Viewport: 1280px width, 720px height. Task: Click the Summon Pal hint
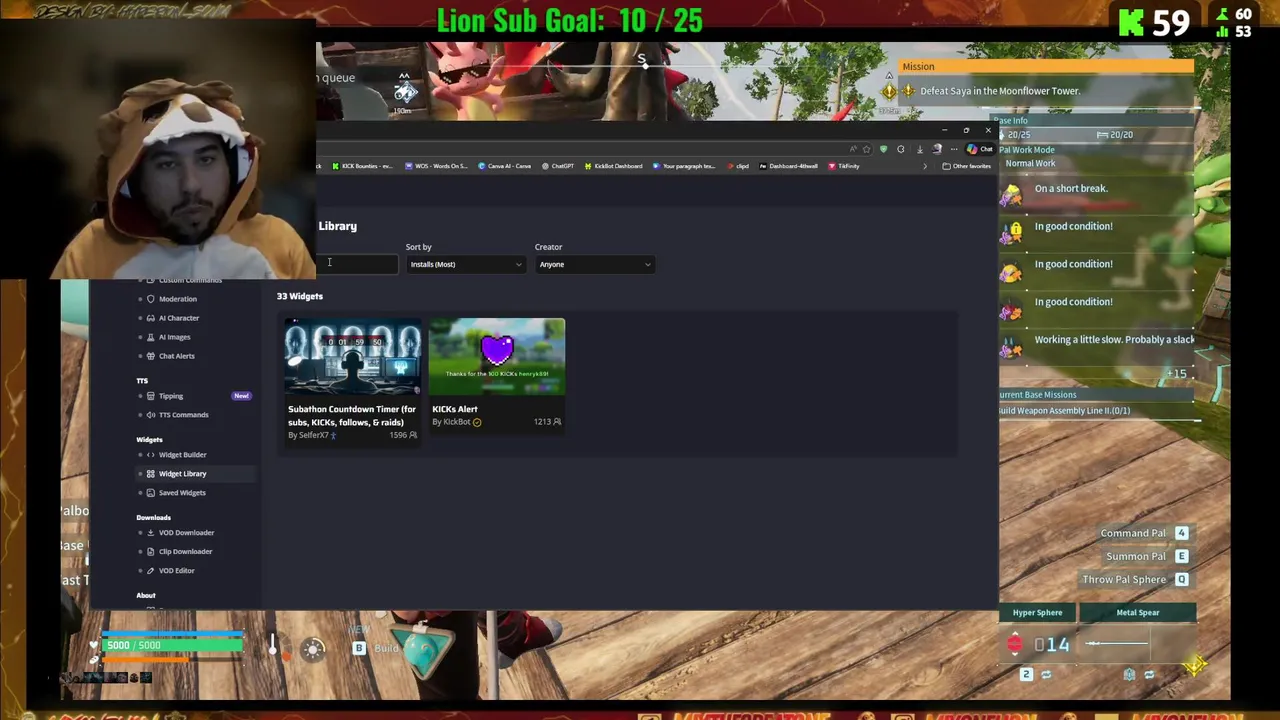coord(1148,556)
